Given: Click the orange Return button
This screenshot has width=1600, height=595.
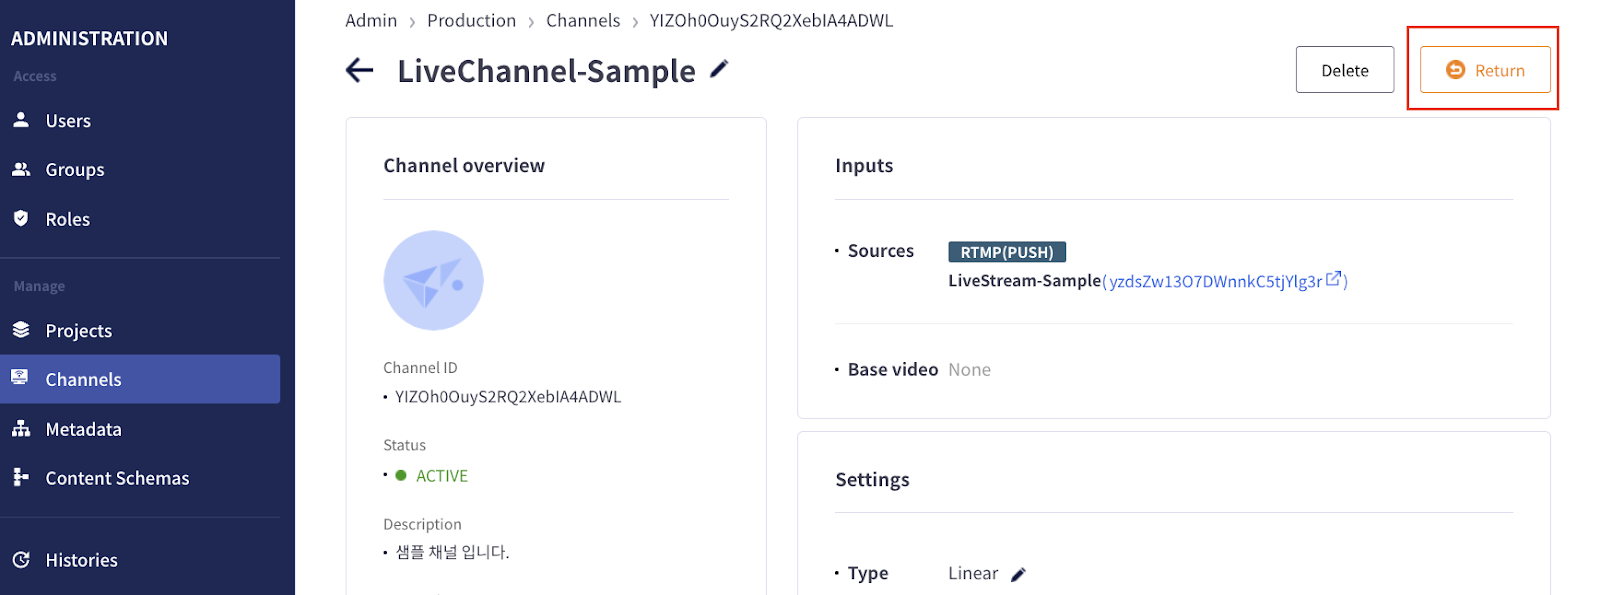Looking at the screenshot, I should pyautogui.click(x=1484, y=70).
